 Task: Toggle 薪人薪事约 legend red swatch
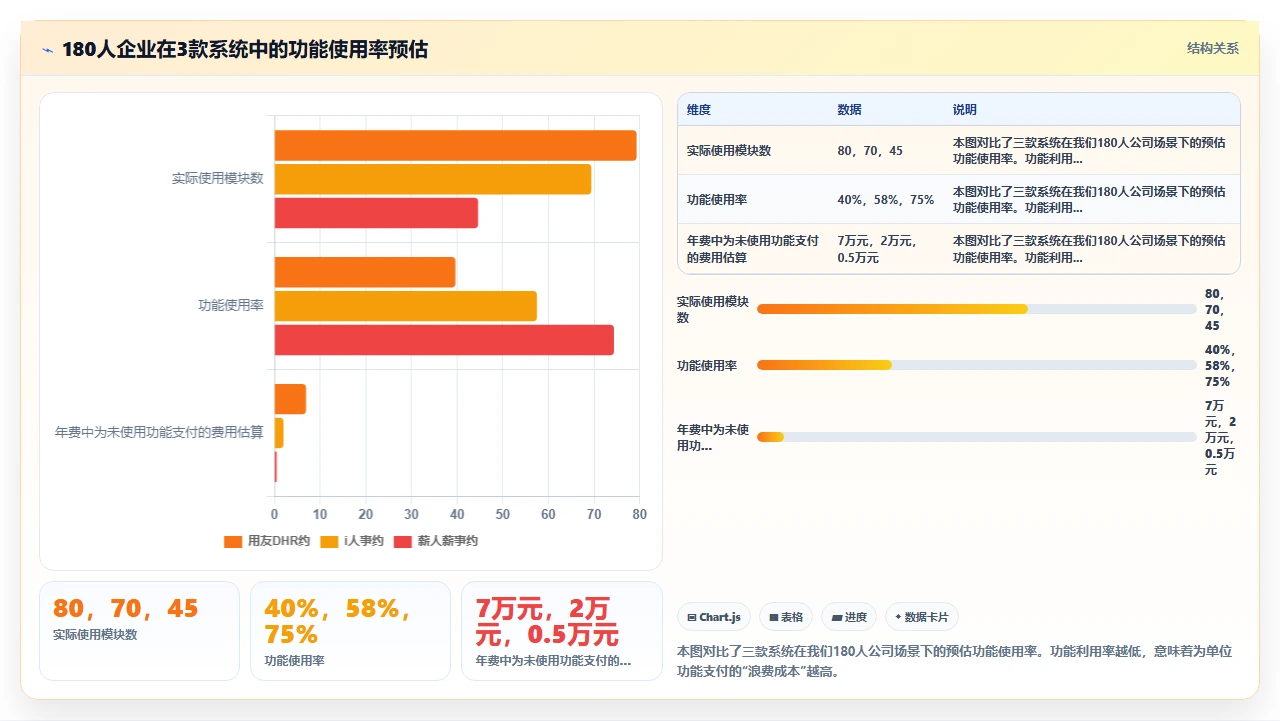click(x=403, y=541)
